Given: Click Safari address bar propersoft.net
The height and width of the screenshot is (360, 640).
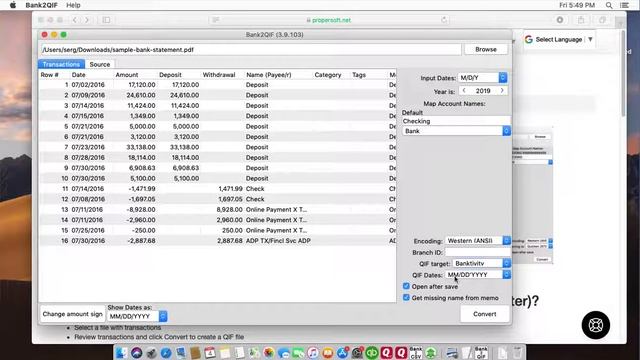Looking at the screenshot, I should pos(329,20).
